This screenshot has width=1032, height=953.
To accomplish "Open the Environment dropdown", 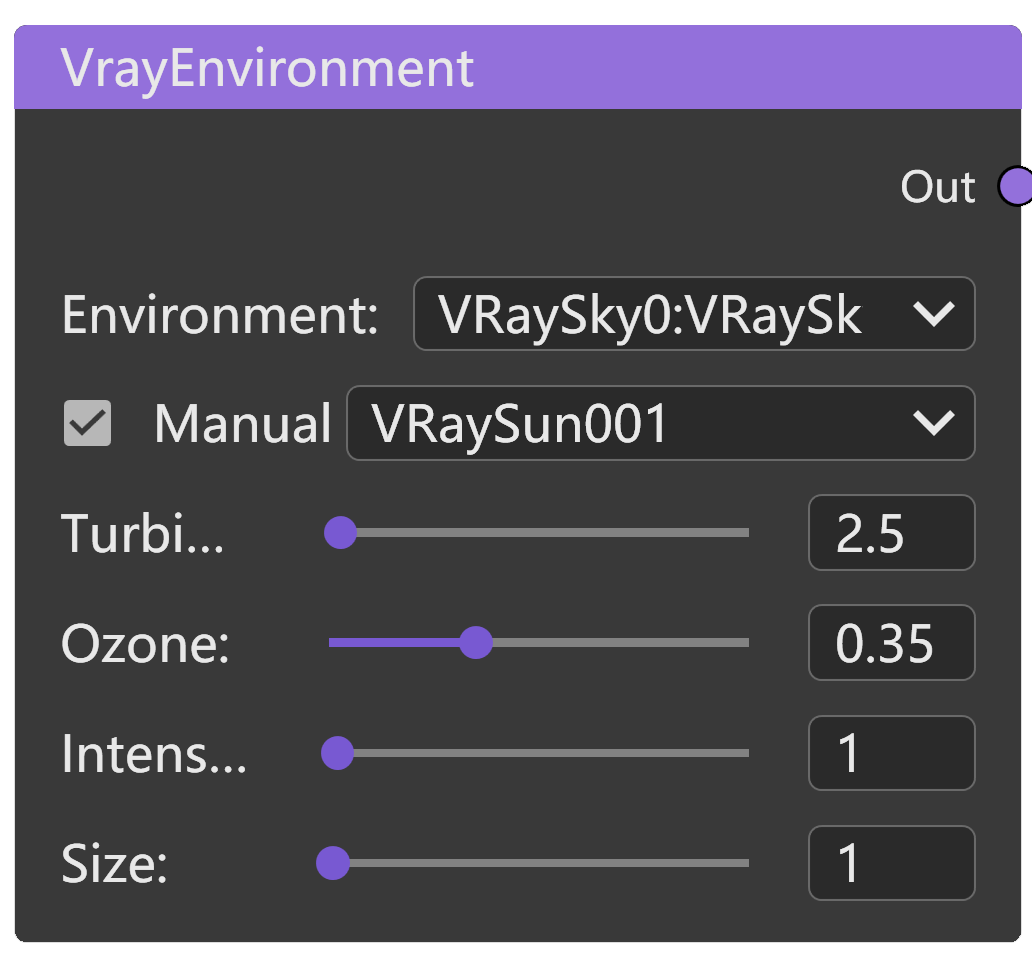I will [x=693, y=314].
